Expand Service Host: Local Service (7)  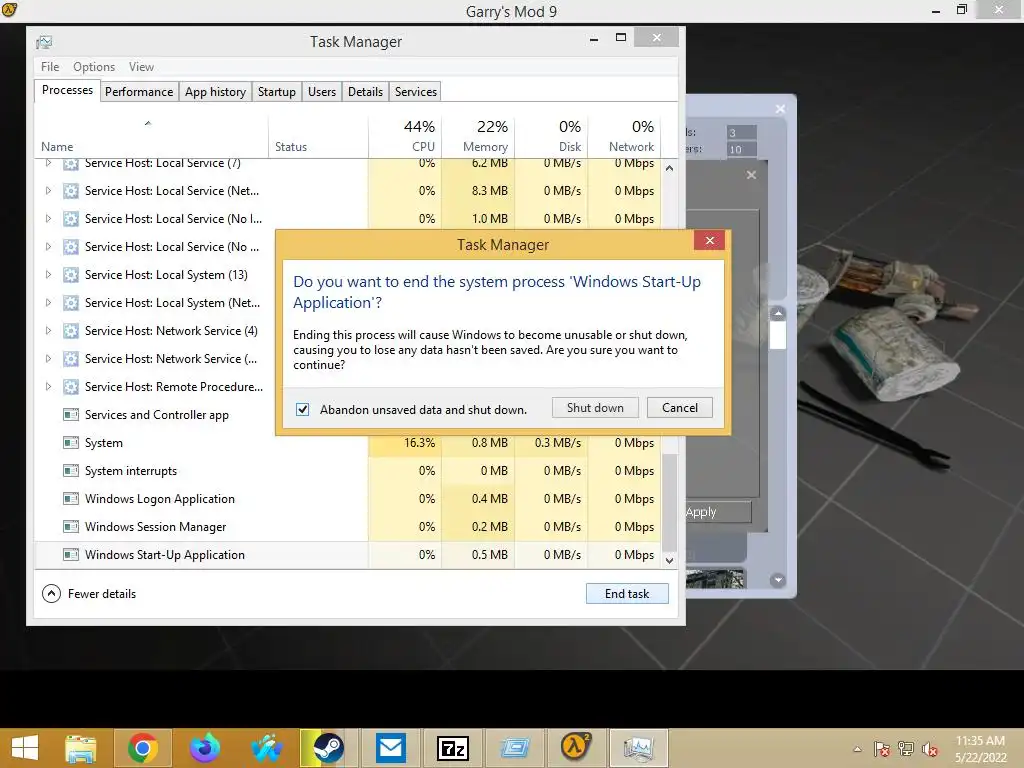(48, 163)
